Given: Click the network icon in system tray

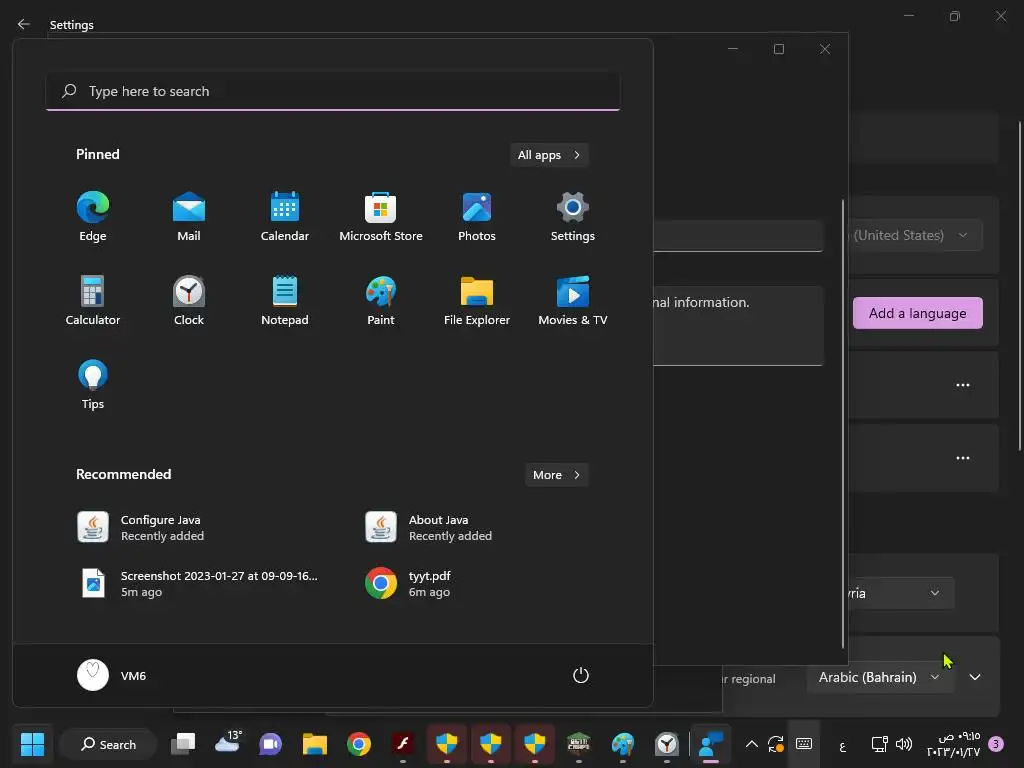Looking at the screenshot, I should tap(879, 744).
